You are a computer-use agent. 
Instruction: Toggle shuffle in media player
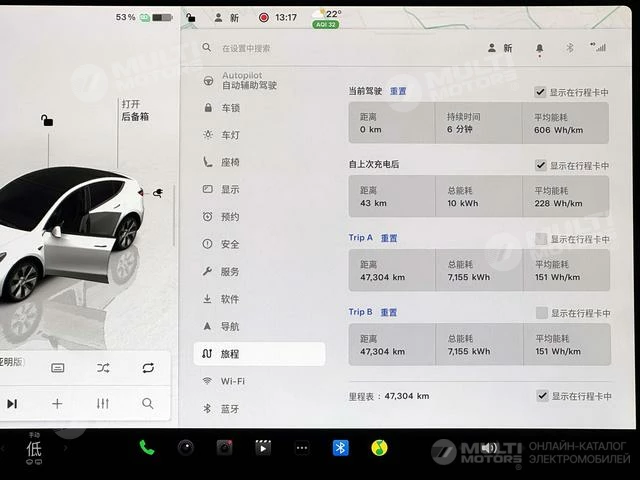point(103,368)
